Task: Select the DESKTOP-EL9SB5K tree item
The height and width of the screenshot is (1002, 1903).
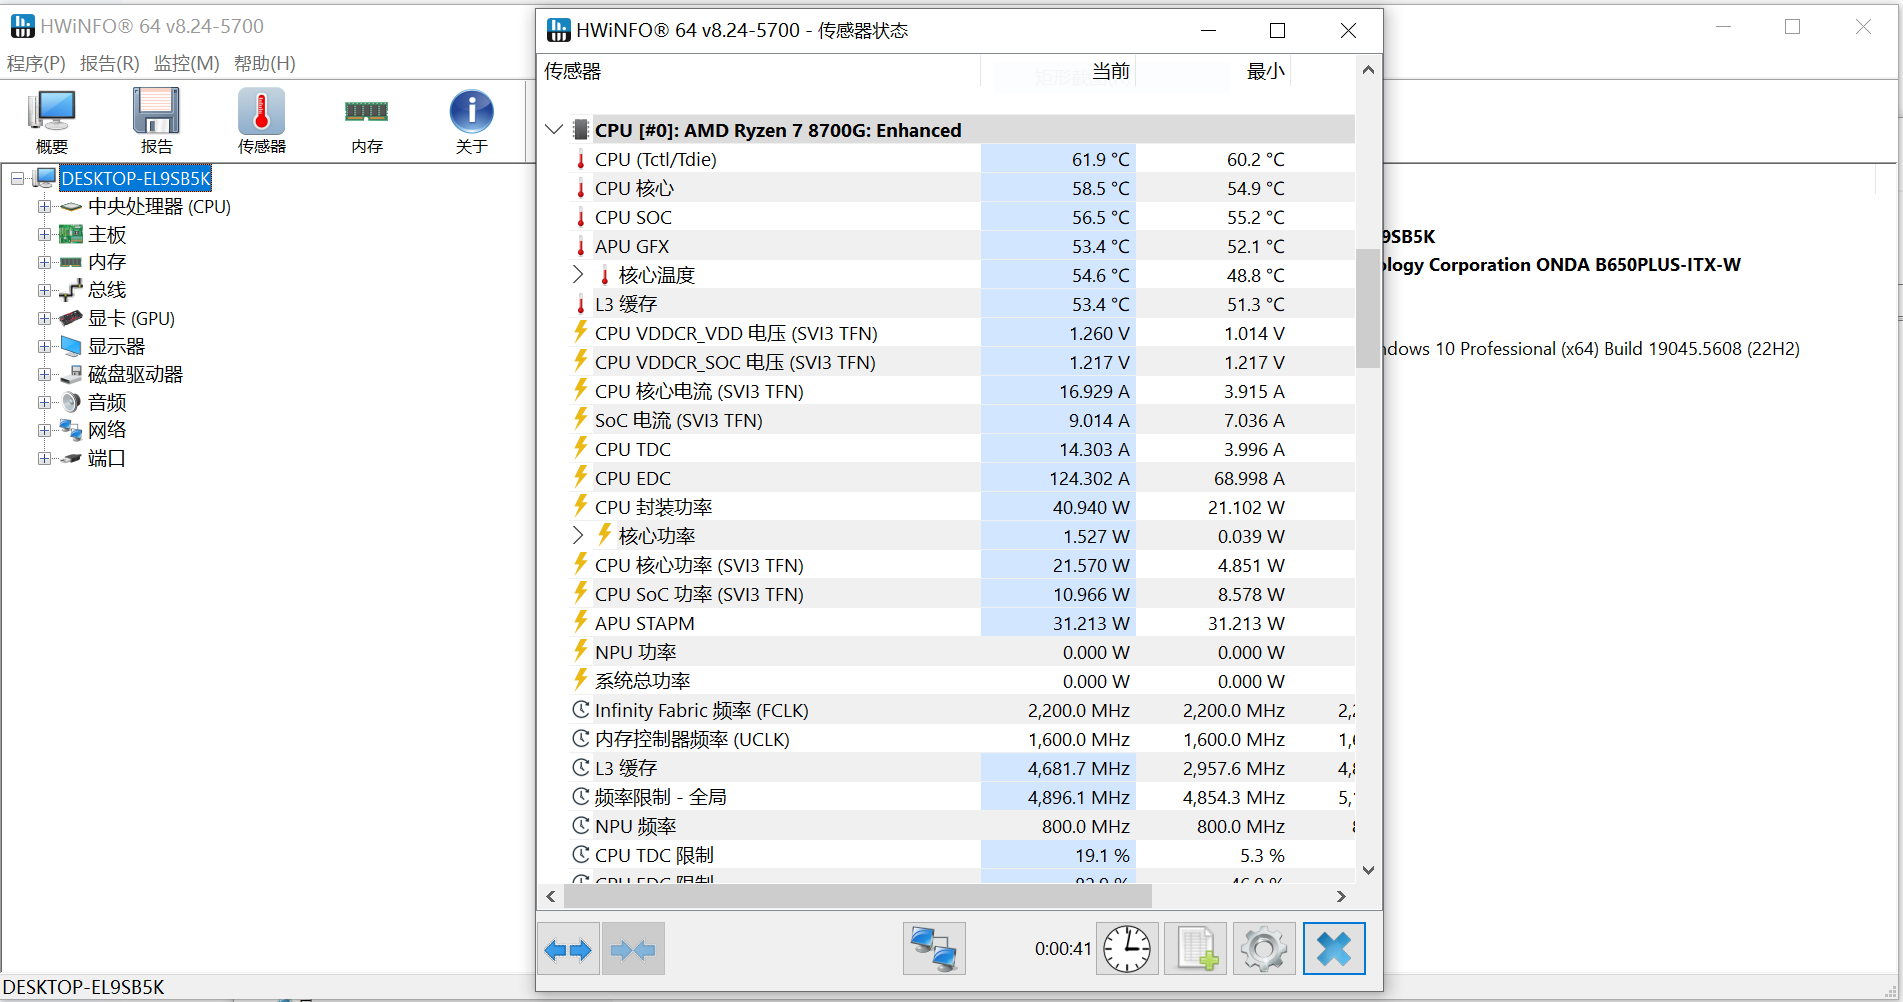Action: [x=136, y=178]
